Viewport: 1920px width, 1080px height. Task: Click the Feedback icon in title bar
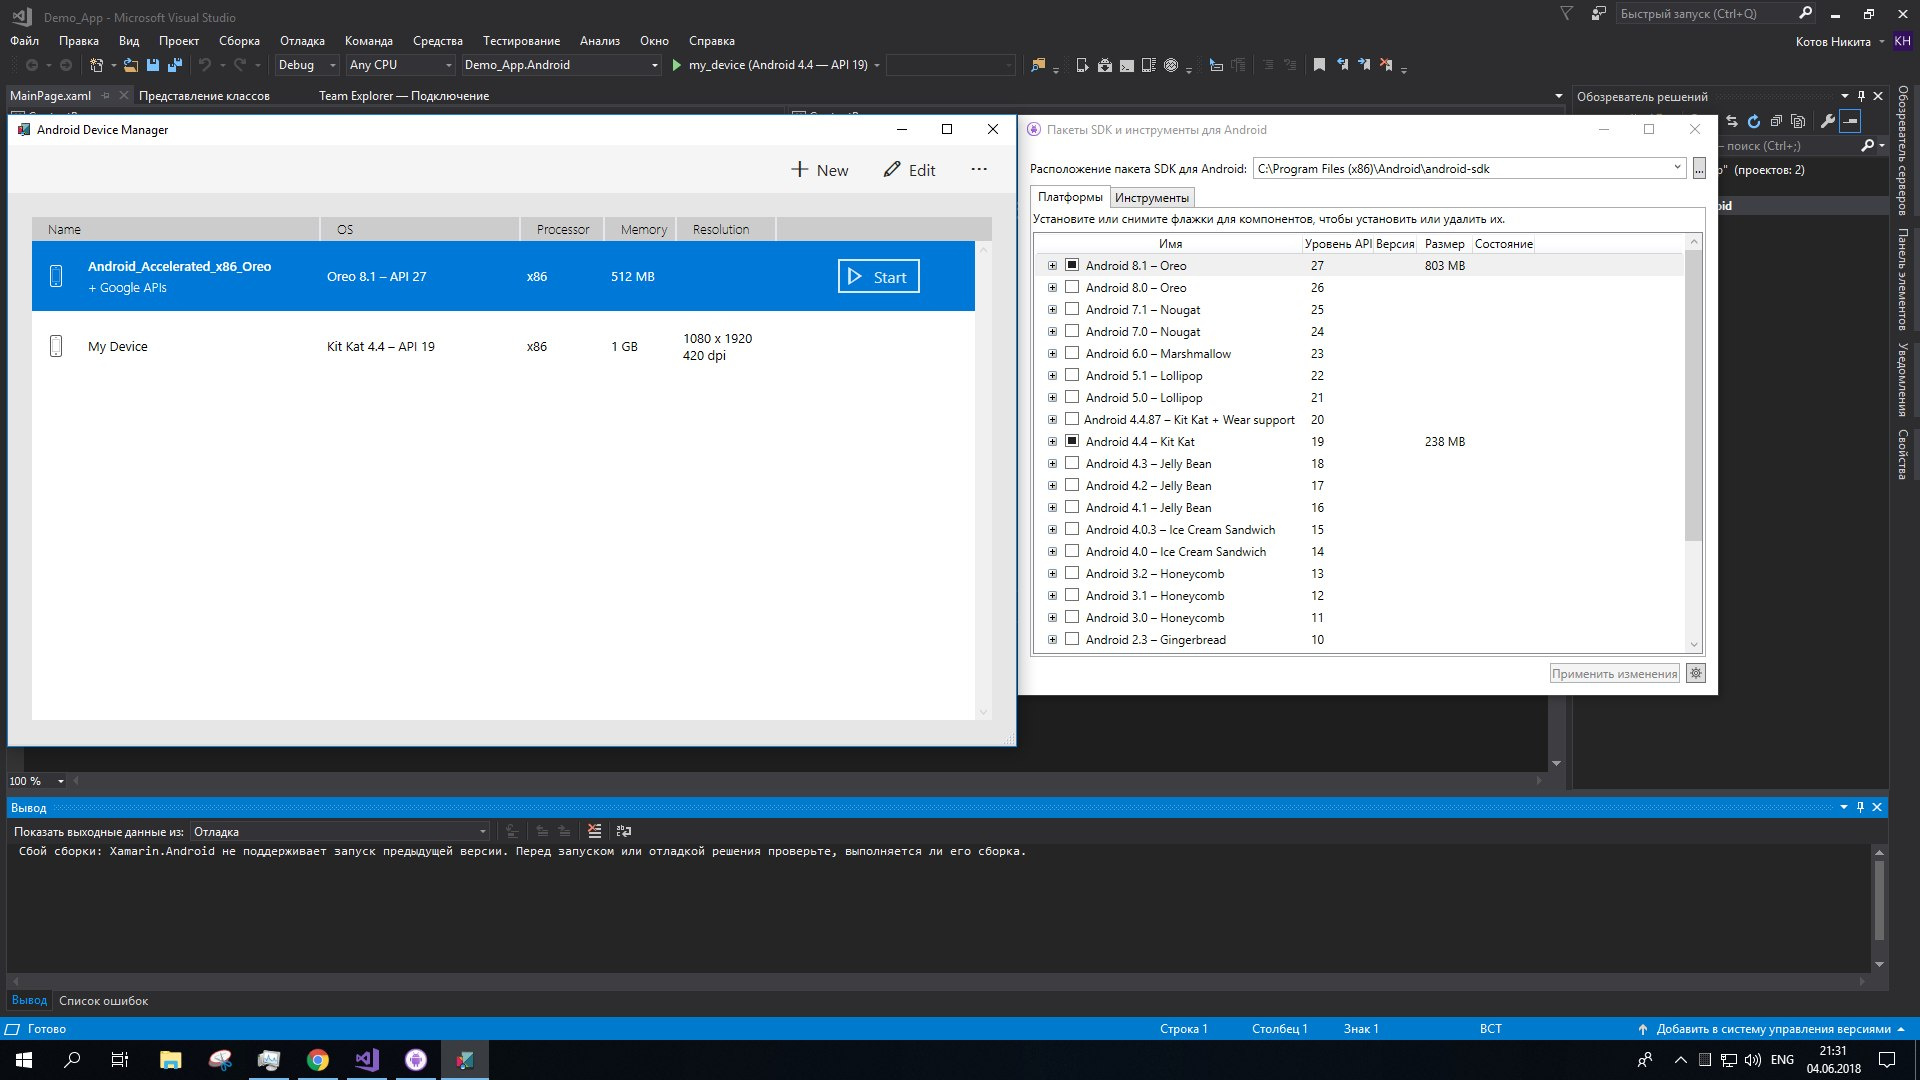tap(1599, 14)
